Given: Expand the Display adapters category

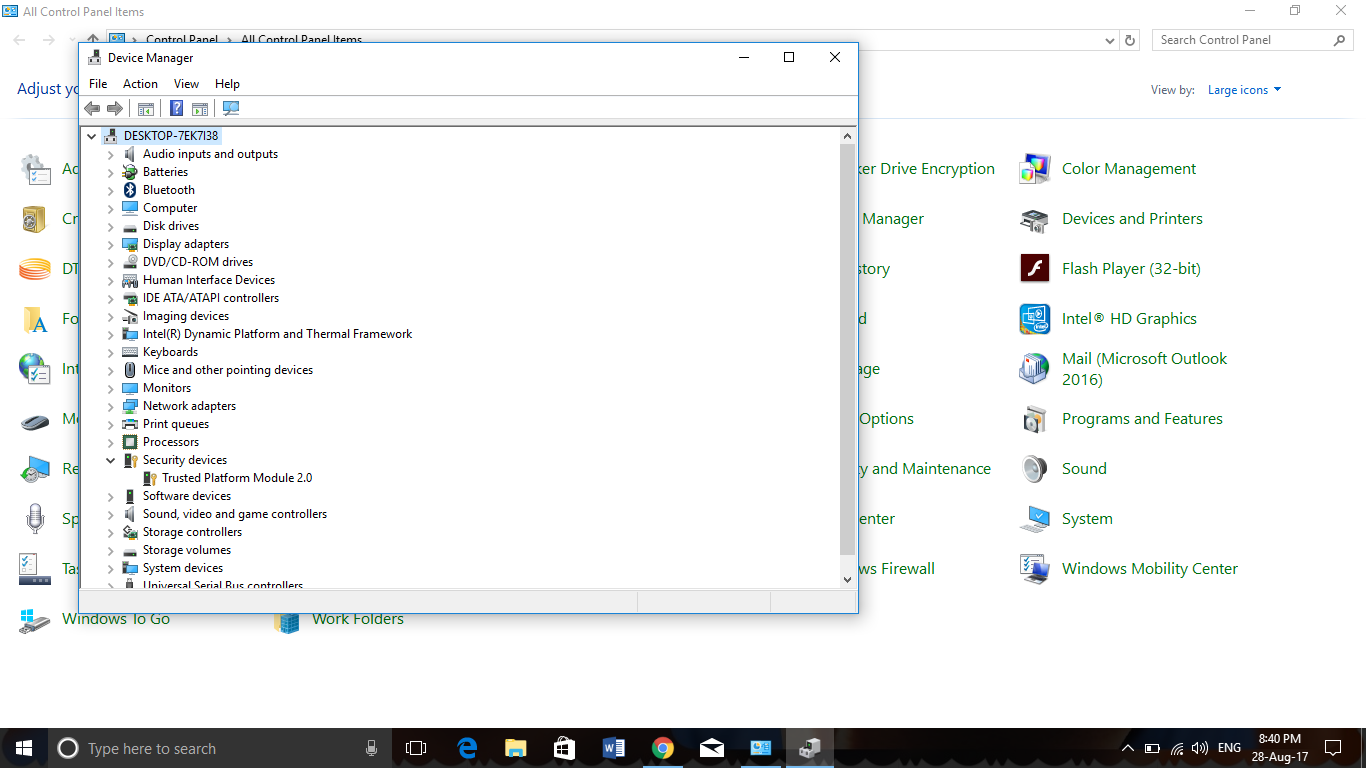Looking at the screenshot, I should (110, 244).
